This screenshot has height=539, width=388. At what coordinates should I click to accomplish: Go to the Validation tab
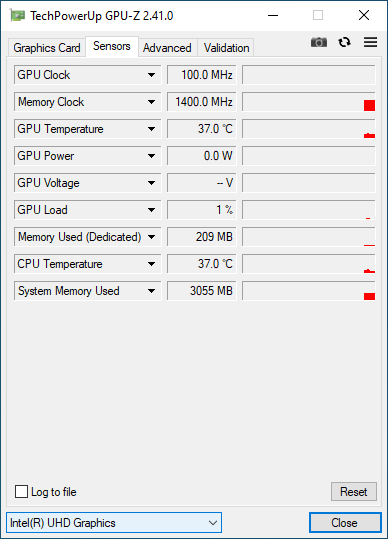point(226,48)
